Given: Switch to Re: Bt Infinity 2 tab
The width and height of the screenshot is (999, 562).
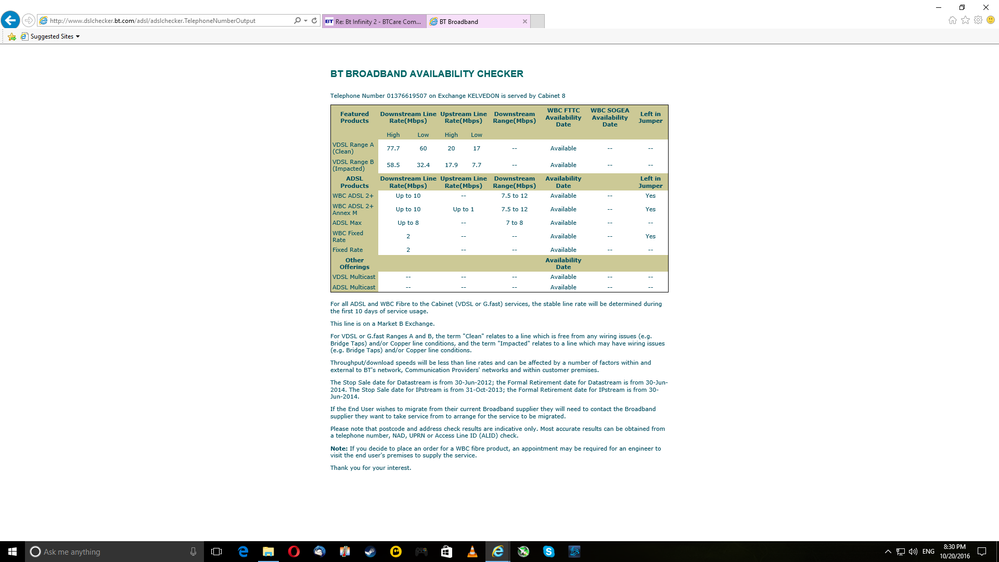Looking at the screenshot, I should click(374, 21).
